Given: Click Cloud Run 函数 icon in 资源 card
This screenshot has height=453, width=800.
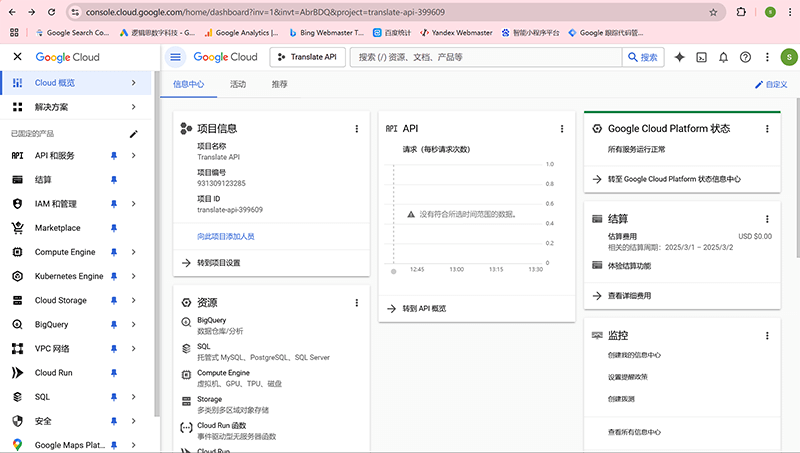Looking at the screenshot, I should point(186,428).
